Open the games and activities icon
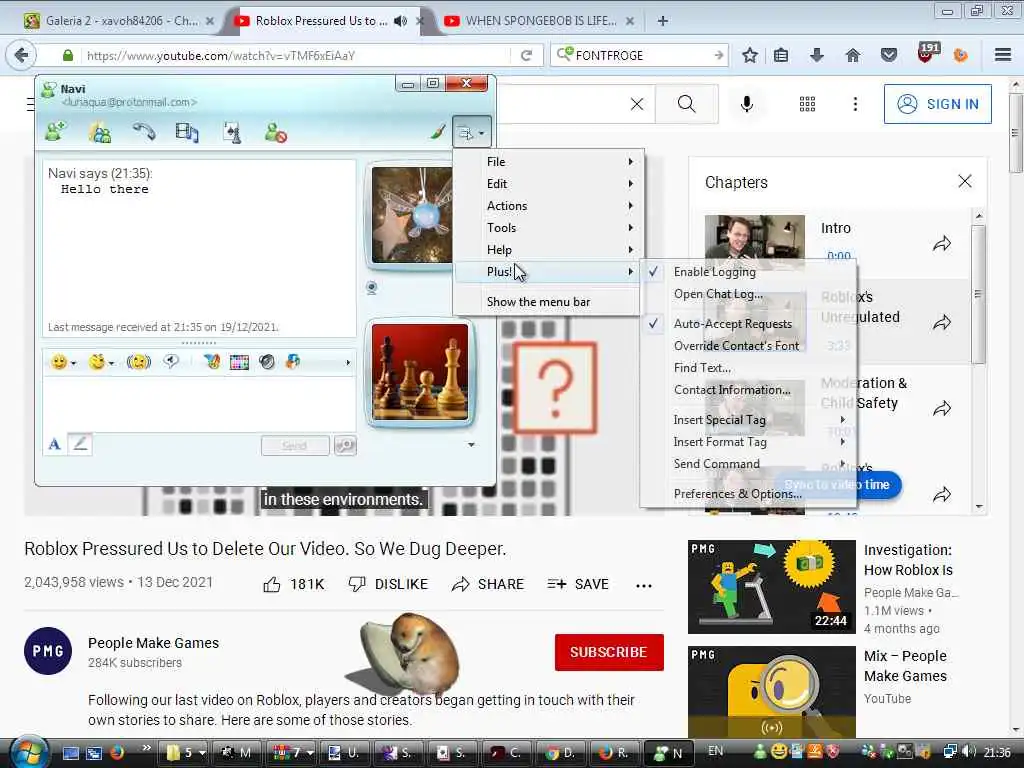 pyautogui.click(x=232, y=133)
